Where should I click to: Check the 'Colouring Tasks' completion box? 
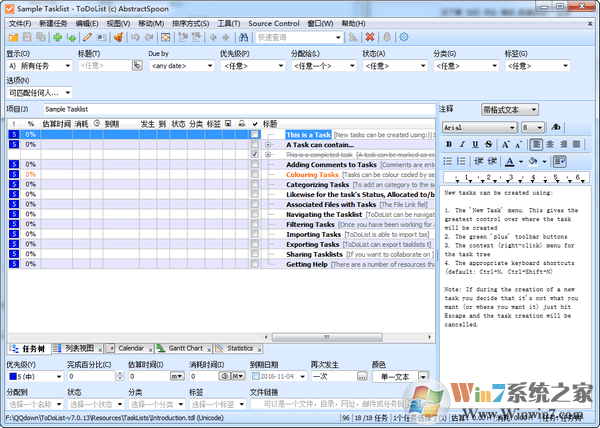(x=254, y=175)
